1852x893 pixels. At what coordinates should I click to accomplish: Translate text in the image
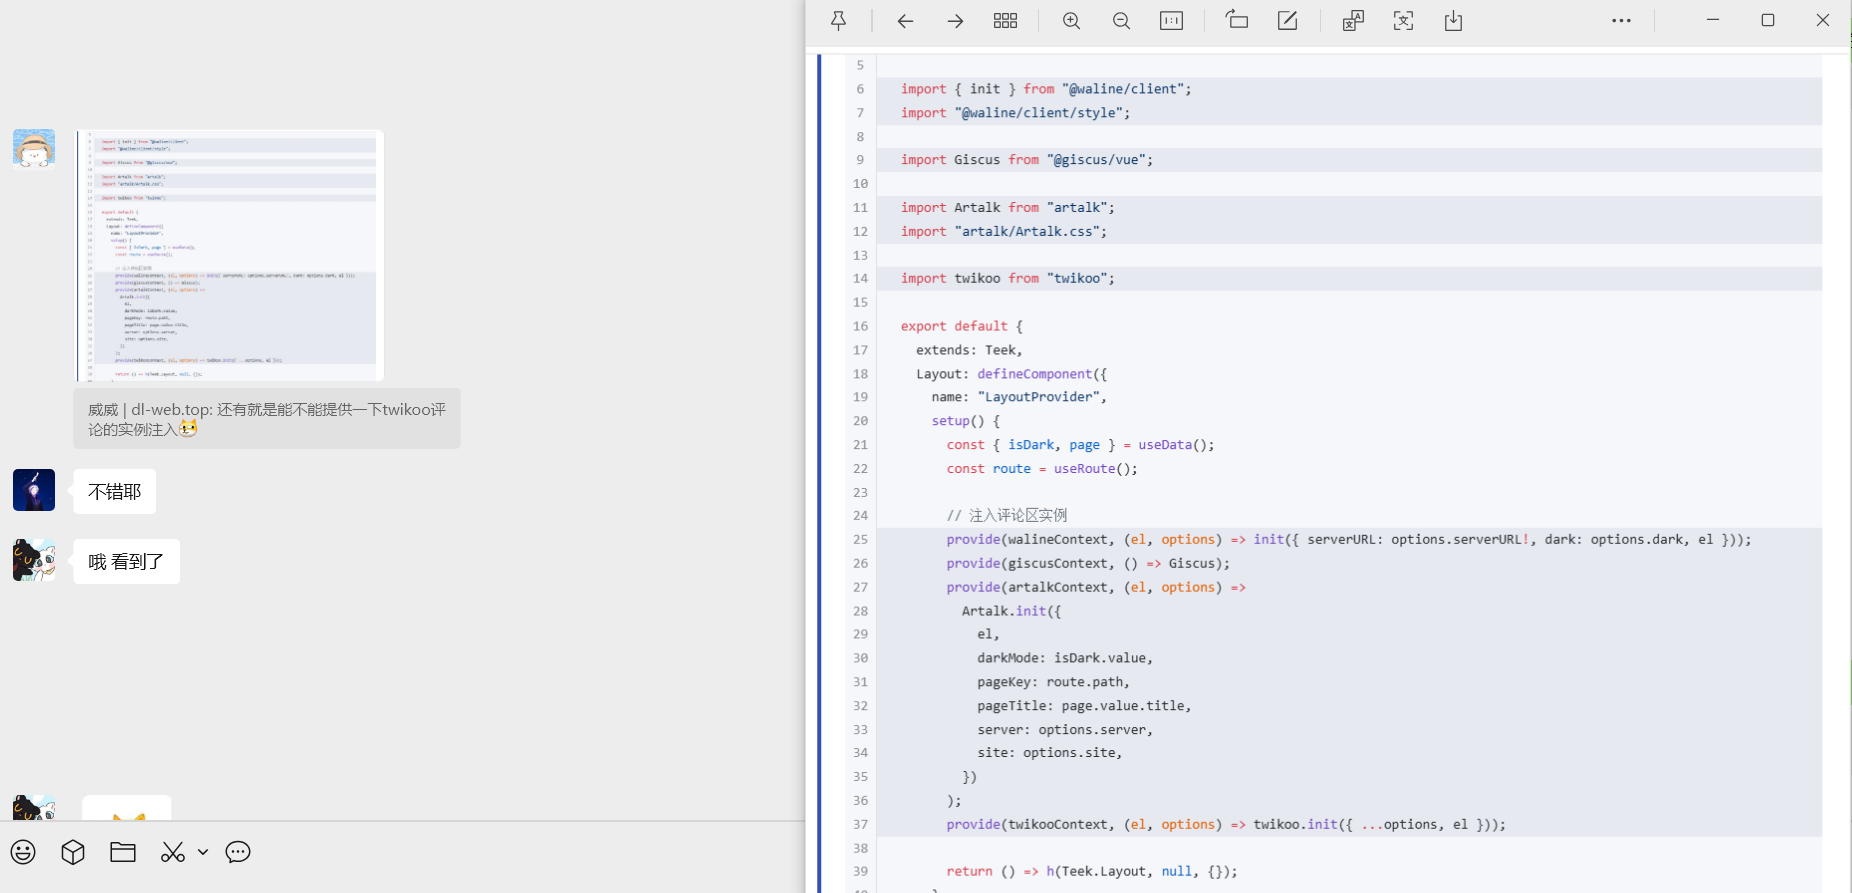[x=1353, y=21]
